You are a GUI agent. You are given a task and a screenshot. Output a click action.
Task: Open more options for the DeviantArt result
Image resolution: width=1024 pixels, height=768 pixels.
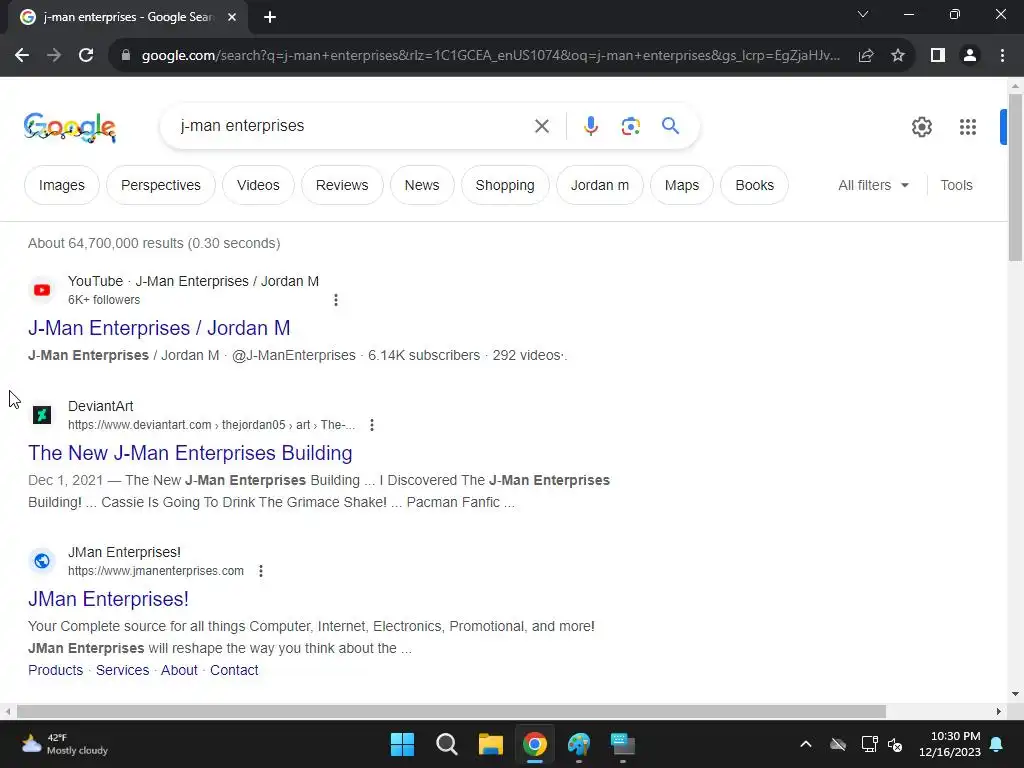pyautogui.click(x=372, y=425)
